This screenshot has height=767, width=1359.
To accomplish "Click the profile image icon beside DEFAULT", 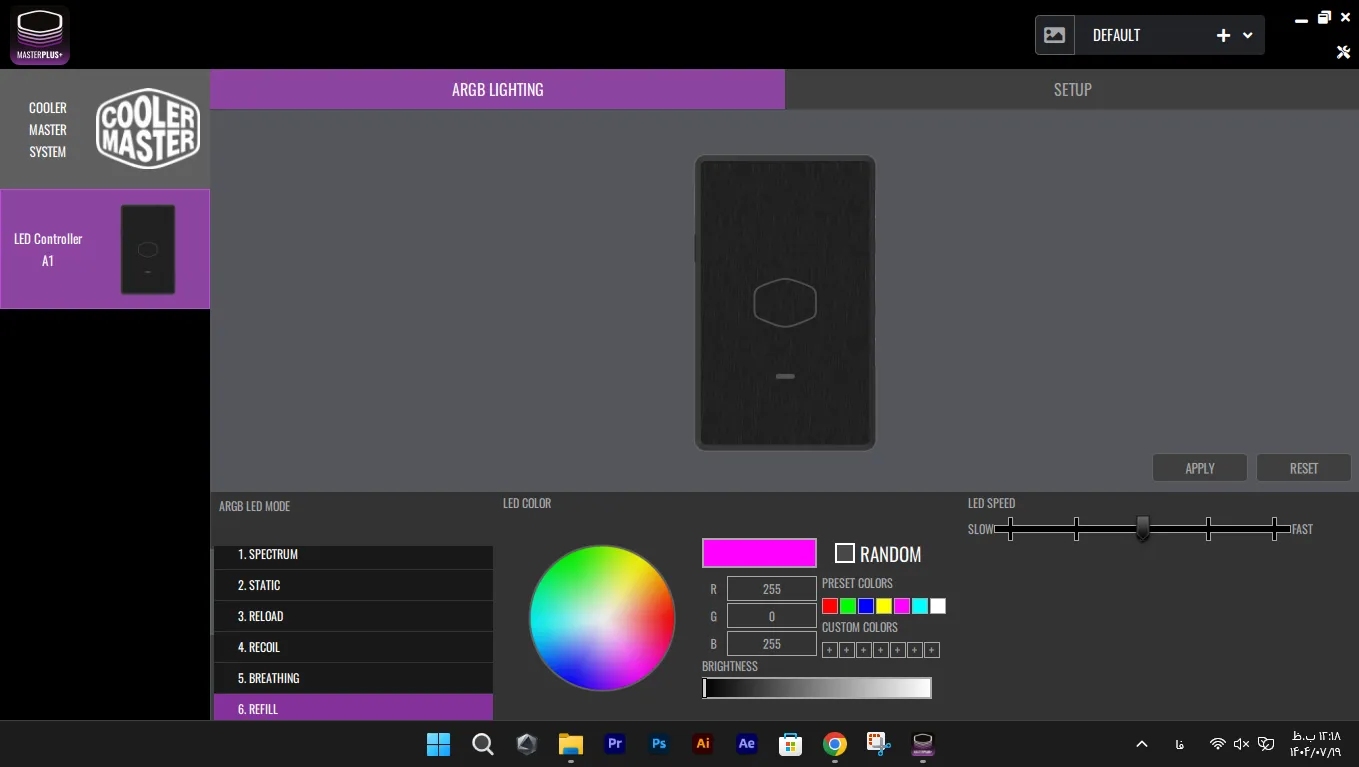I will click(1055, 35).
